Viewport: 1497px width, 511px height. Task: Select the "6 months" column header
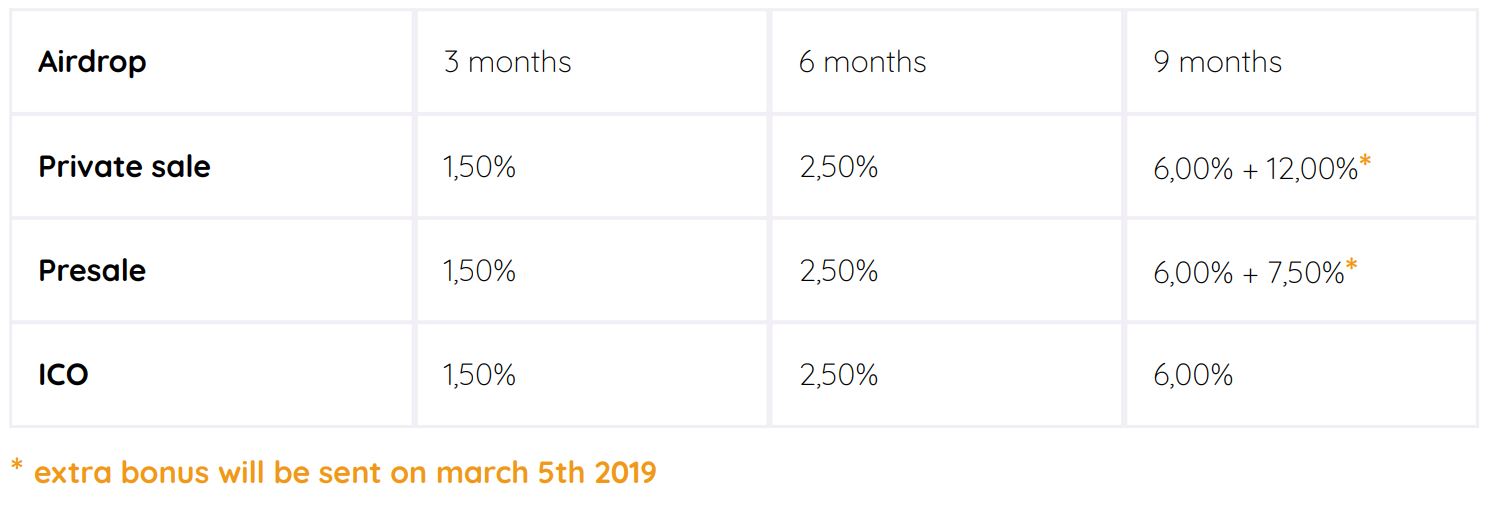click(862, 62)
